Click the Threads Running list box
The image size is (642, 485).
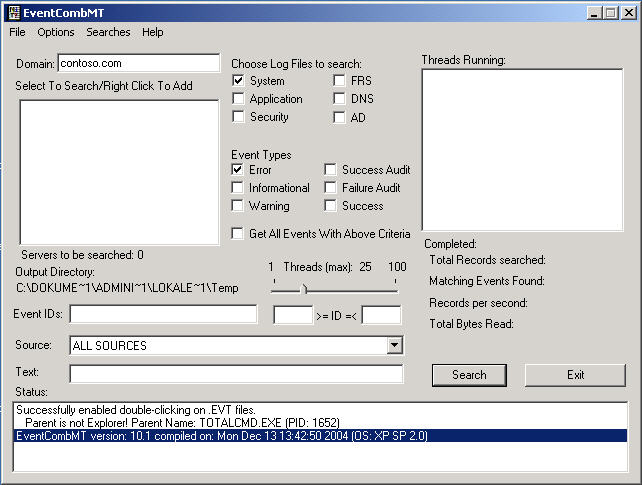click(522, 150)
